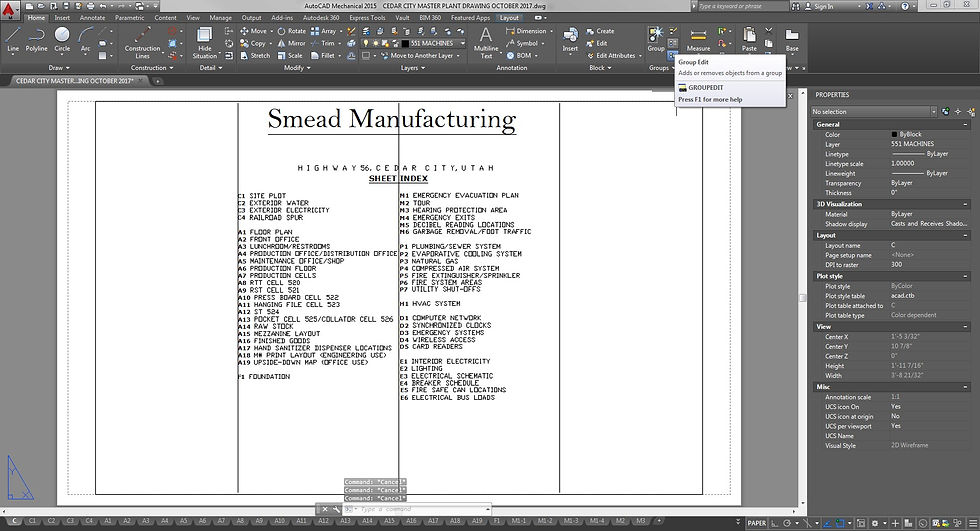
Task: Collapse the View properties section
Action: tap(965, 326)
